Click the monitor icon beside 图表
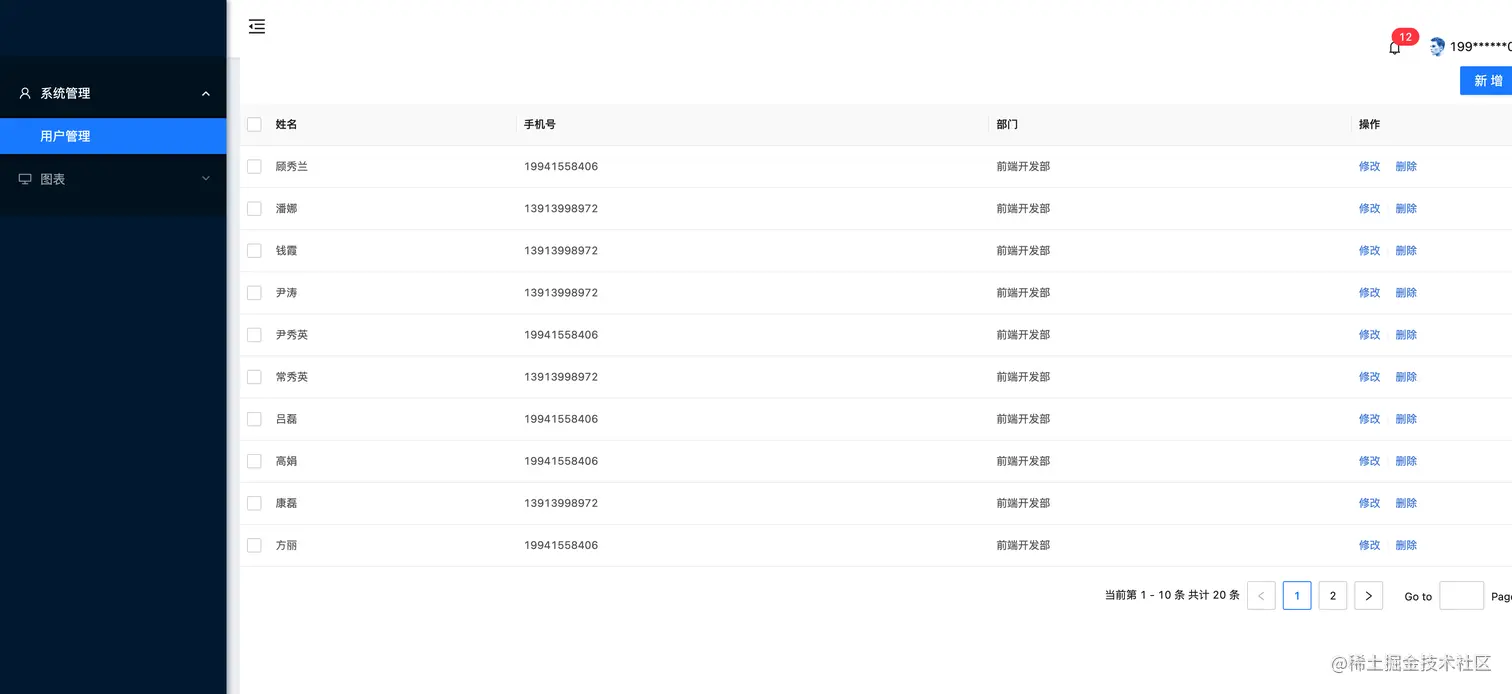This screenshot has width=1512, height=694. (25, 179)
